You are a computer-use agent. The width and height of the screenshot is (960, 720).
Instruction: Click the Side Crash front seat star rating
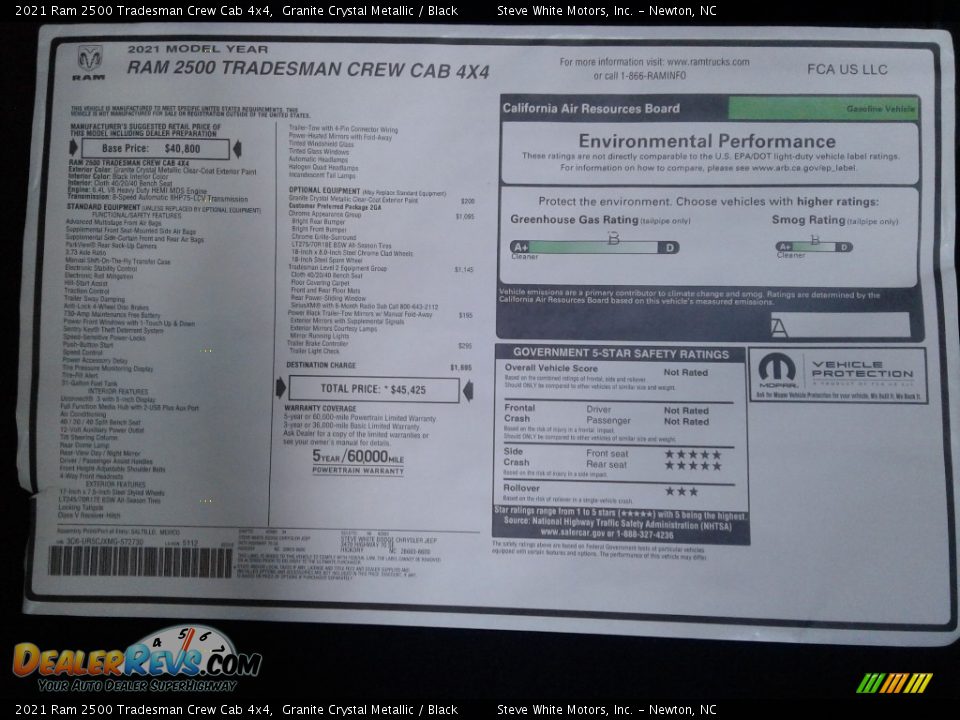(x=693, y=454)
